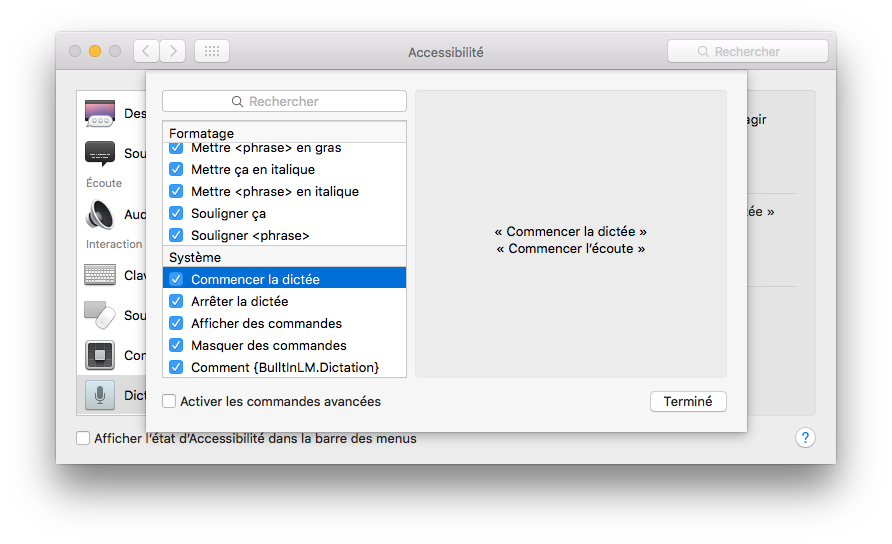Uncheck Masquer des commandes
Viewport: 892px width, 544px height.
pos(176,345)
